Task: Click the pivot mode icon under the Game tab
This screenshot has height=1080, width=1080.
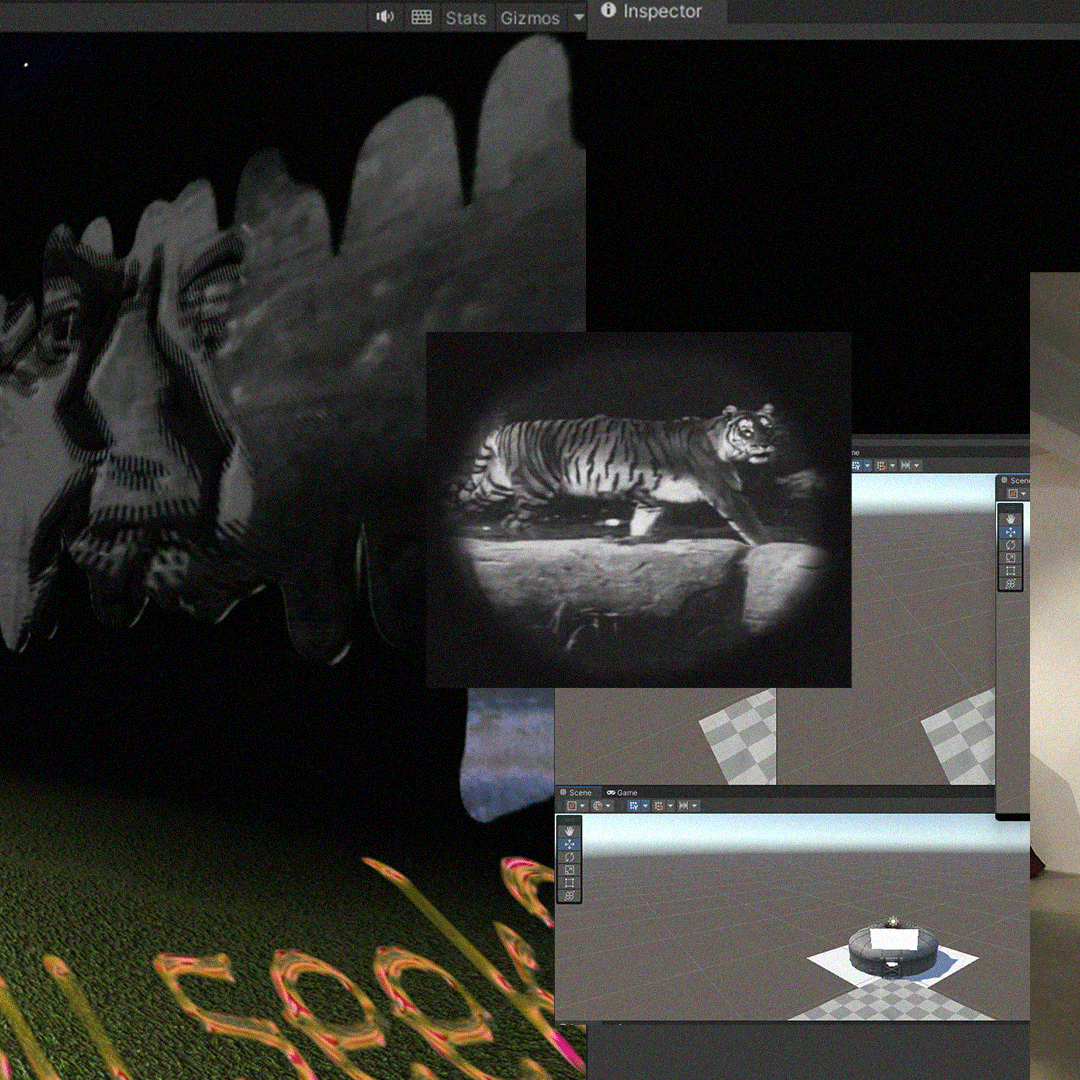Action: click(x=572, y=806)
